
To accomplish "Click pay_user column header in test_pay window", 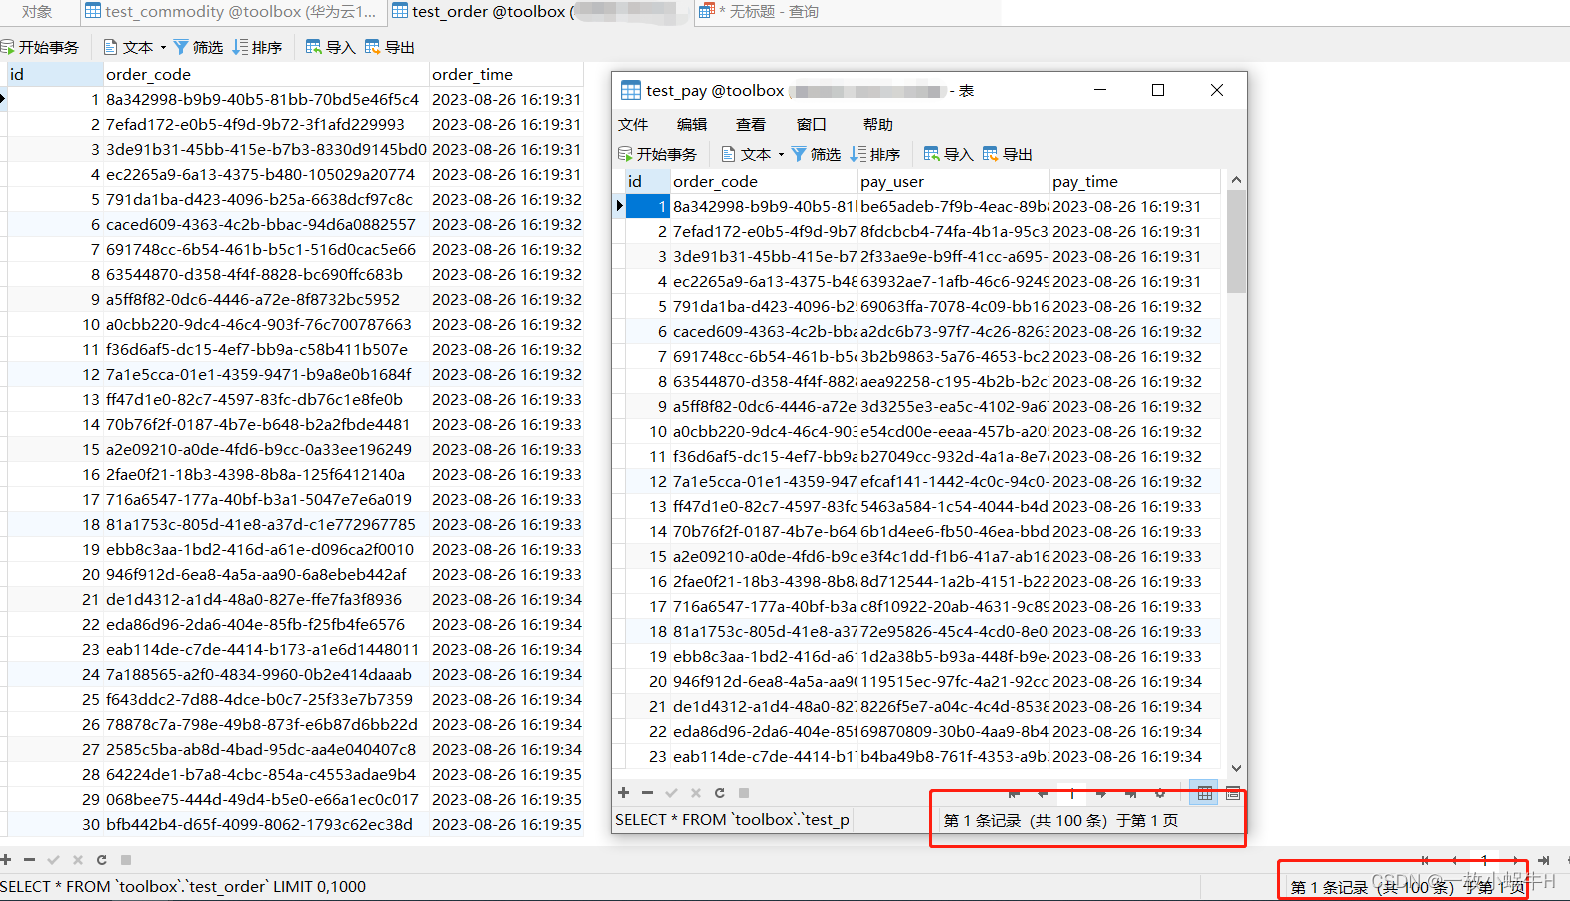I will [953, 181].
